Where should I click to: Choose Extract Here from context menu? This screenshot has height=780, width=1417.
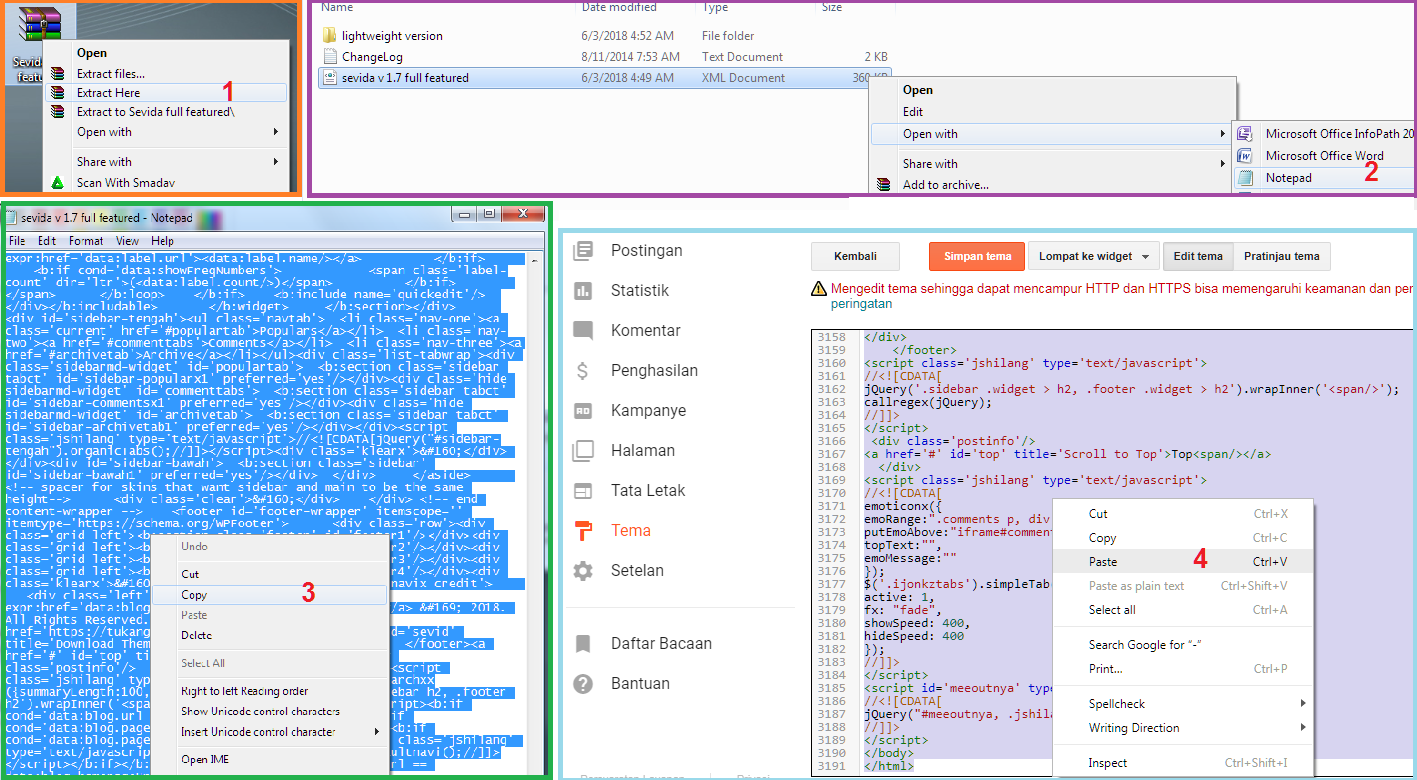[167, 92]
